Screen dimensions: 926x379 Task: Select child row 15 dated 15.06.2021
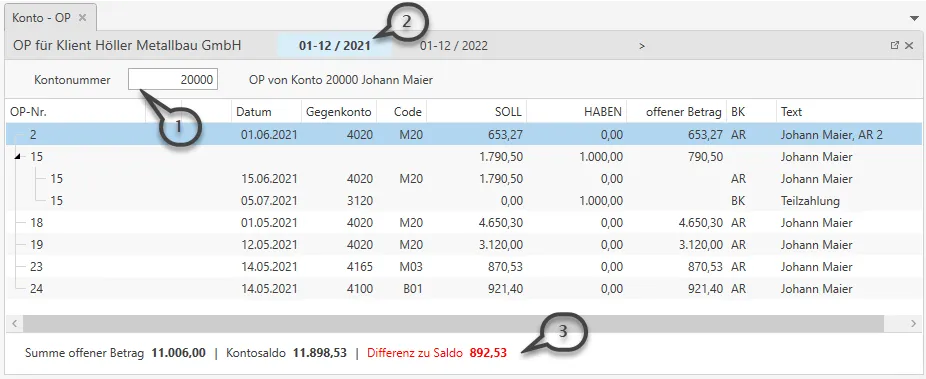tap(464, 179)
